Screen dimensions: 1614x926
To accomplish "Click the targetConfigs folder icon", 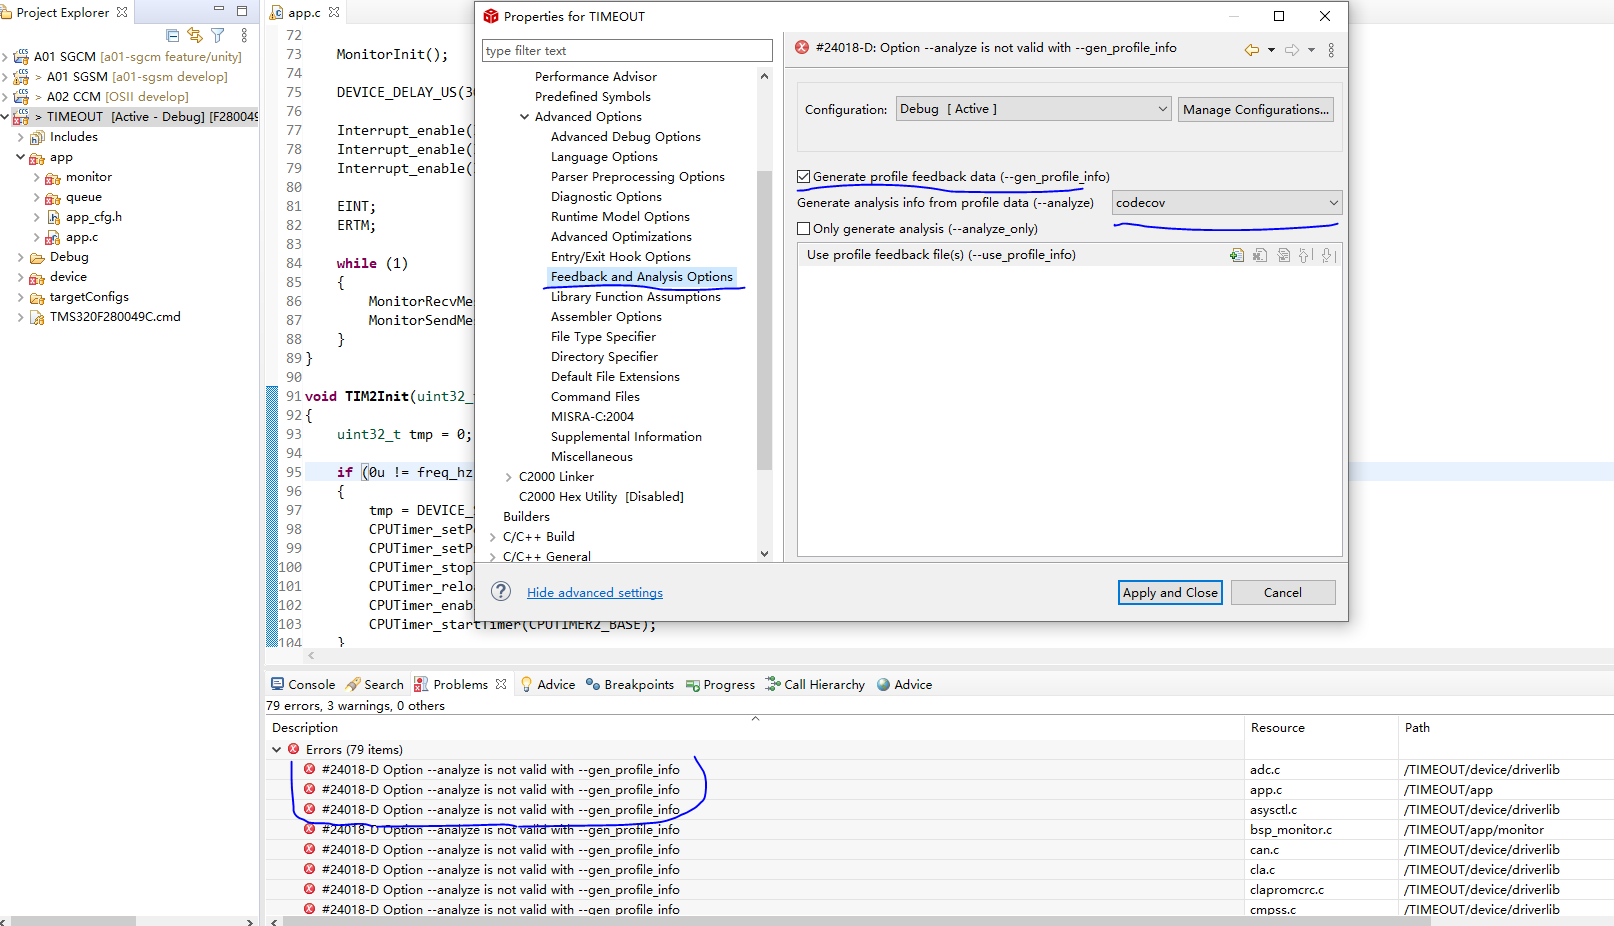I will pyautogui.click(x=37, y=297).
